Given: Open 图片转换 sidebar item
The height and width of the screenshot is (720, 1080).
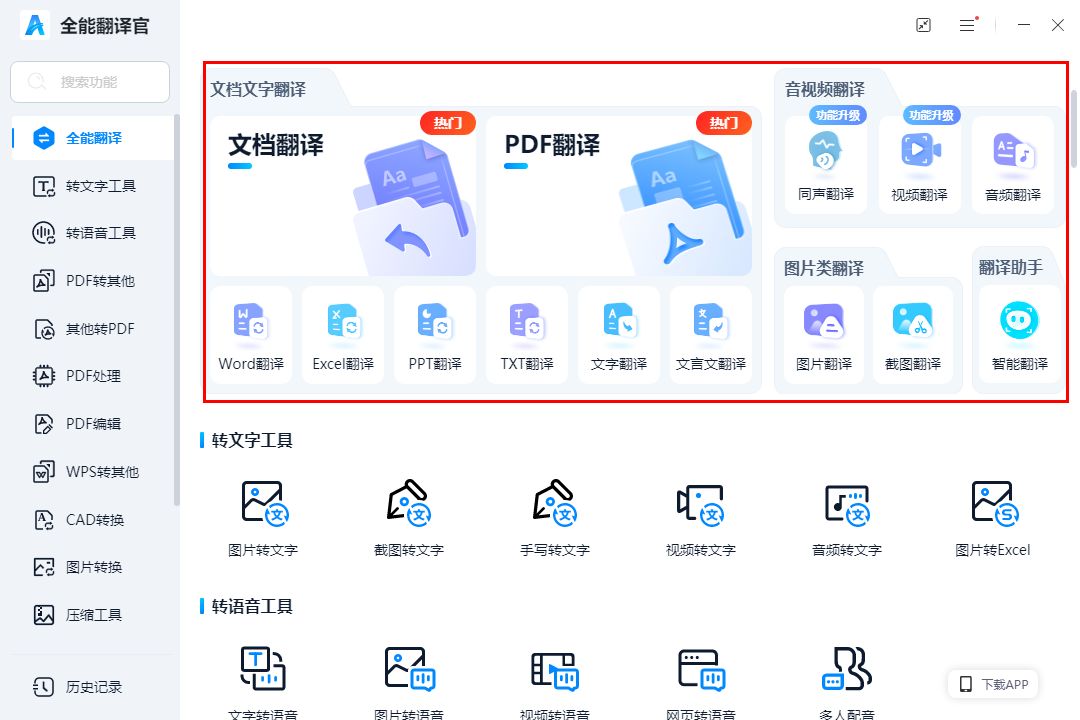Looking at the screenshot, I should (x=92, y=567).
